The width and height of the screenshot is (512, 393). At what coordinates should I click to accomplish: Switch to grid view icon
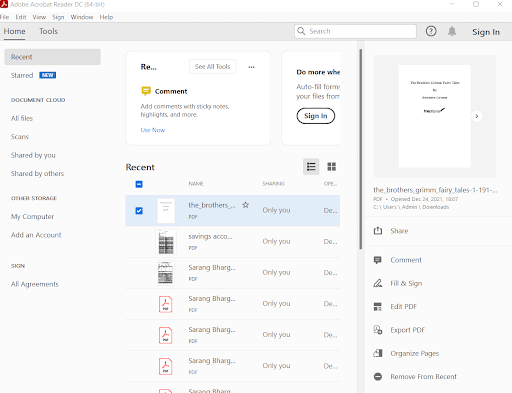[331, 167]
